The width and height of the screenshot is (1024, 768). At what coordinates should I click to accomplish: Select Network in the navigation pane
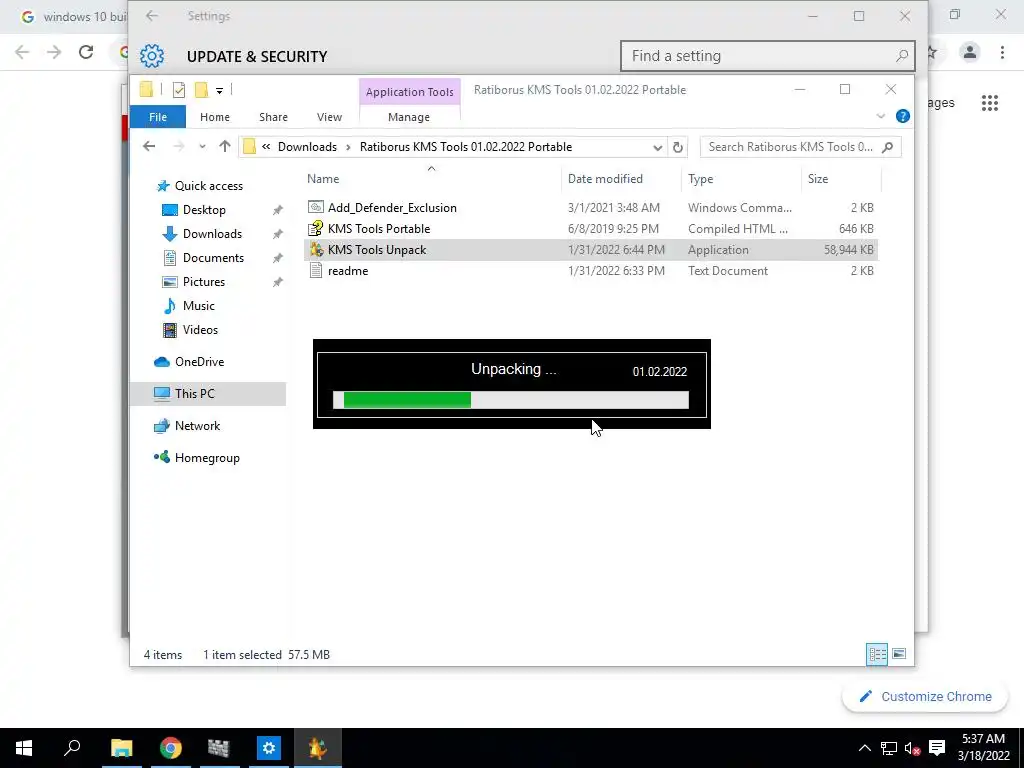point(197,426)
